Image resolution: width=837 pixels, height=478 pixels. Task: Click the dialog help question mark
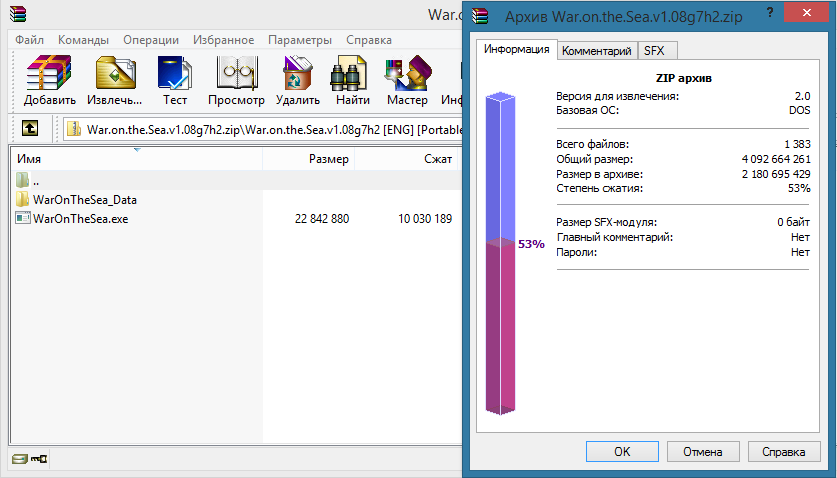pos(770,12)
